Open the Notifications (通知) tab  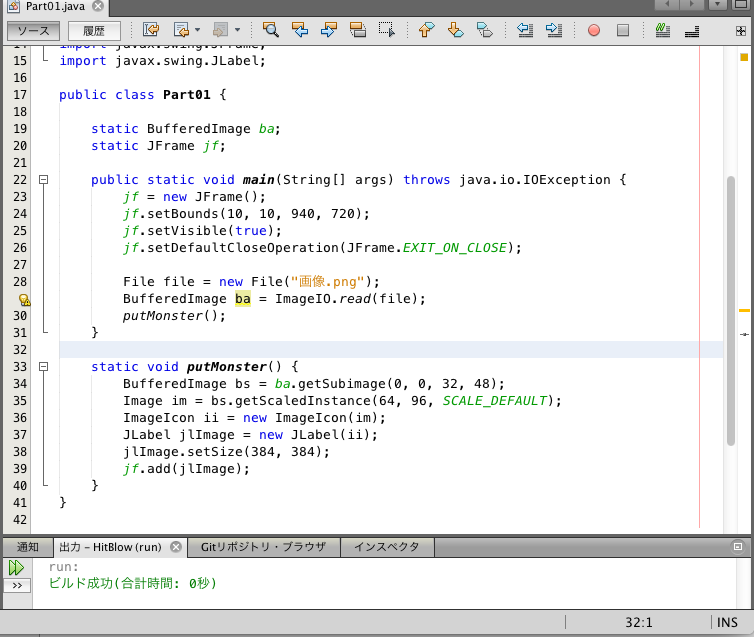[x=27, y=547]
